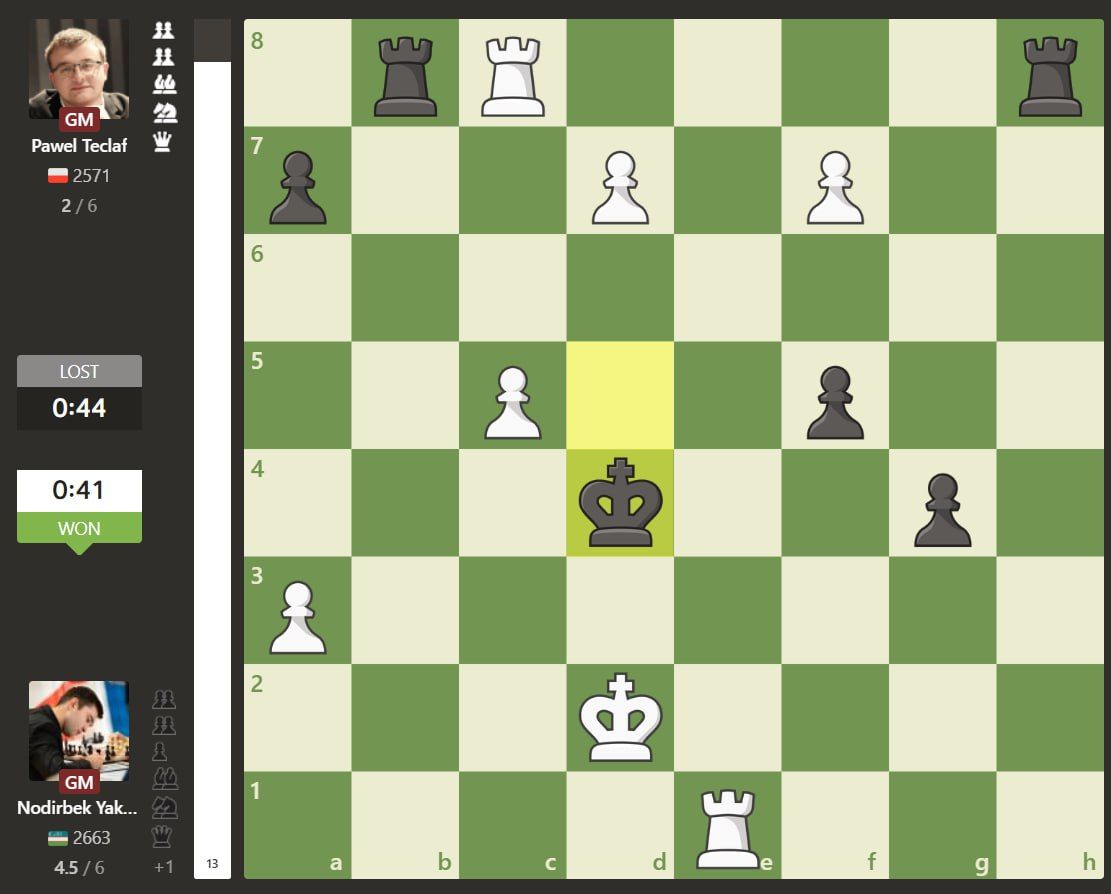Click Yakubboev's captured knights icon
Viewport: 1111px width, 894px height.
point(165,807)
